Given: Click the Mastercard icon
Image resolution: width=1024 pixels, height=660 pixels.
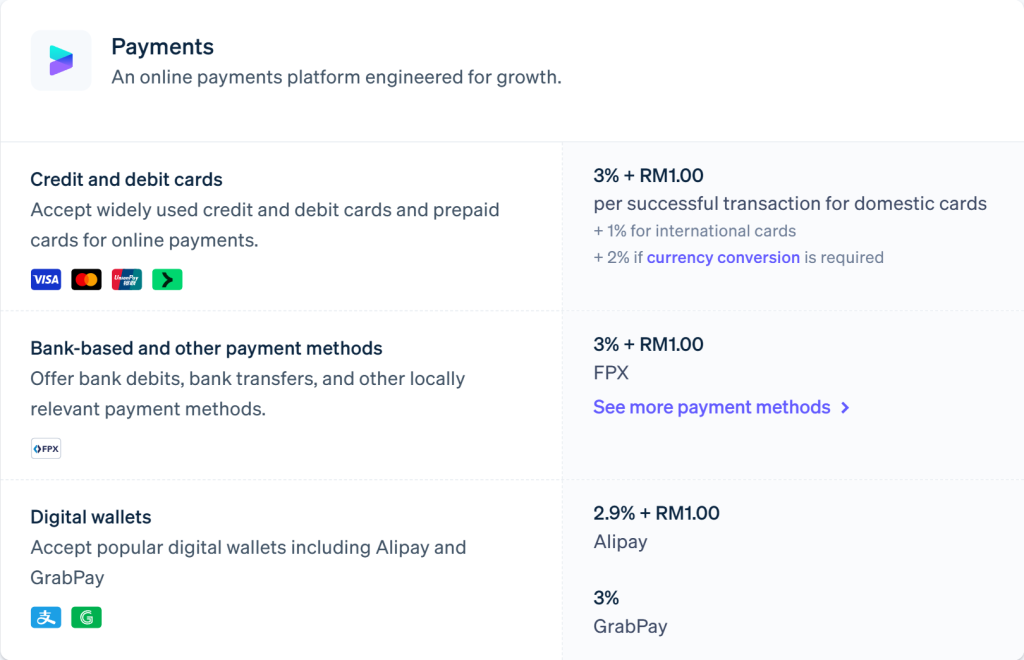Looking at the screenshot, I should tap(86, 279).
